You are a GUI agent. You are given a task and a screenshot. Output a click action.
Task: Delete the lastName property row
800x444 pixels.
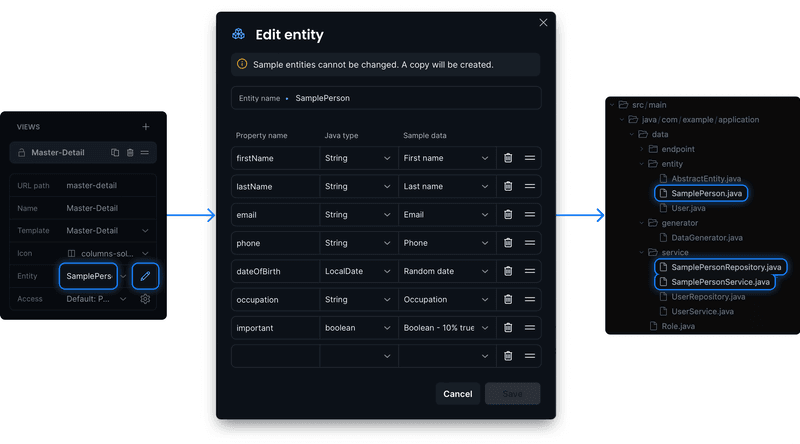click(x=508, y=186)
